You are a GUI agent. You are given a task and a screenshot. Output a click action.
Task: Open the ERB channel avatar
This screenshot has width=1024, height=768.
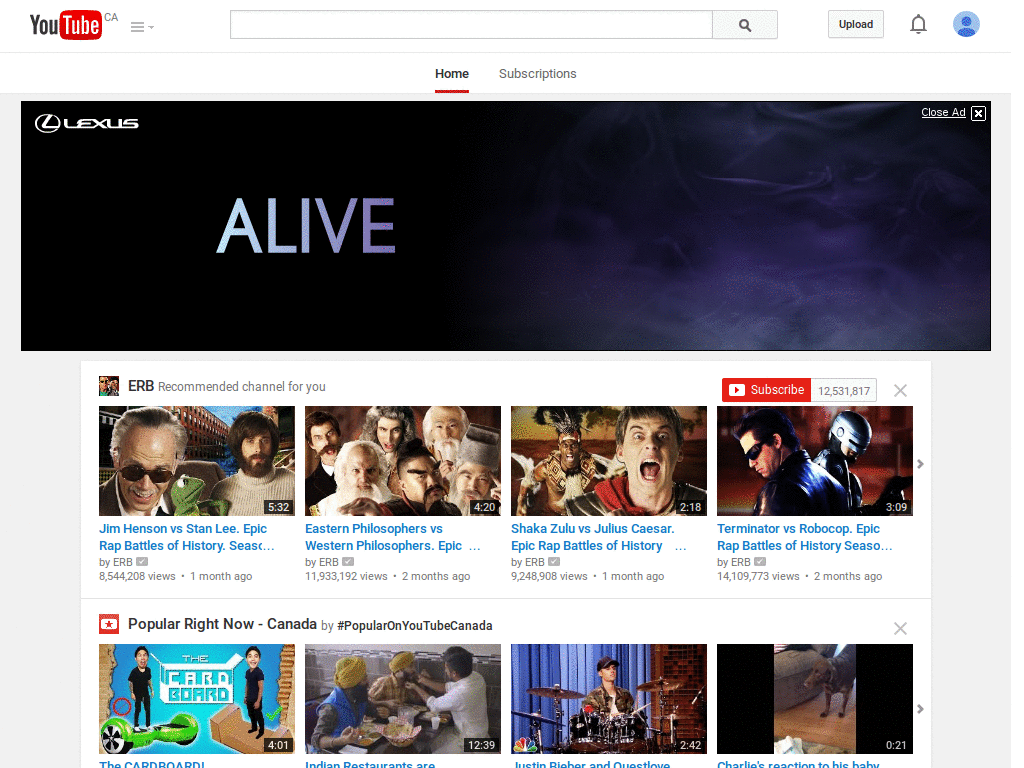click(x=108, y=385)
